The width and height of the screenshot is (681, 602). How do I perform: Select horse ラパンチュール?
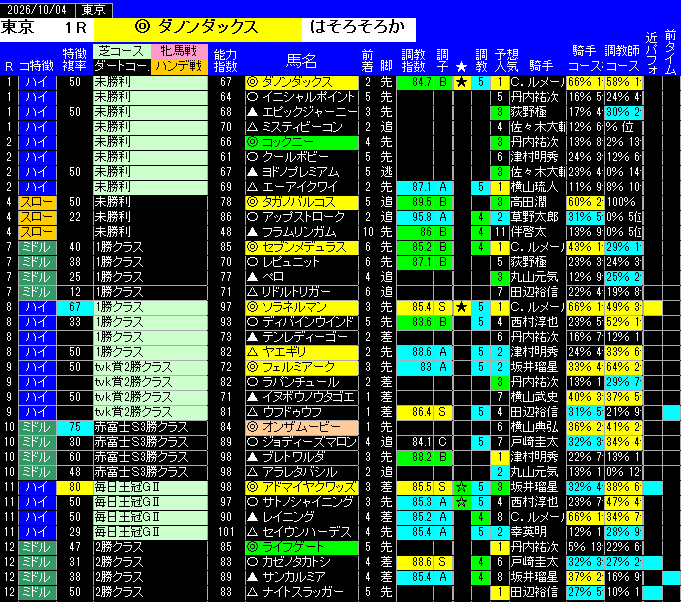302,382
